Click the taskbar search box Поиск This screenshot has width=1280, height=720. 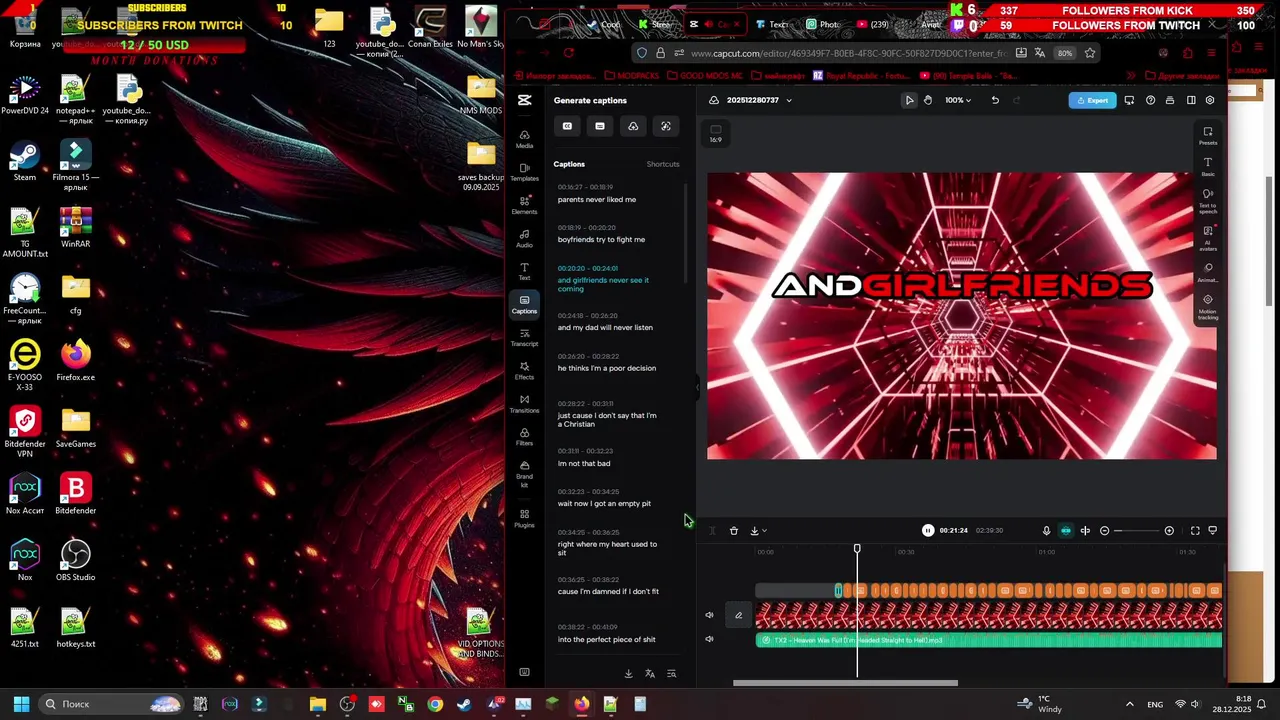[111, 704]
